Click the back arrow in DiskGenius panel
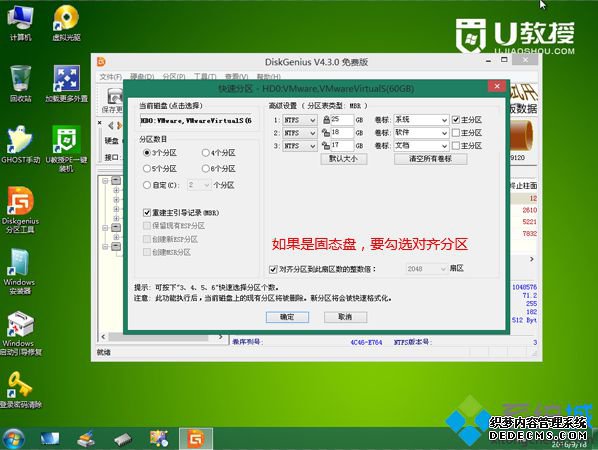This screenshot has height=450, width=598. point(111,125)
